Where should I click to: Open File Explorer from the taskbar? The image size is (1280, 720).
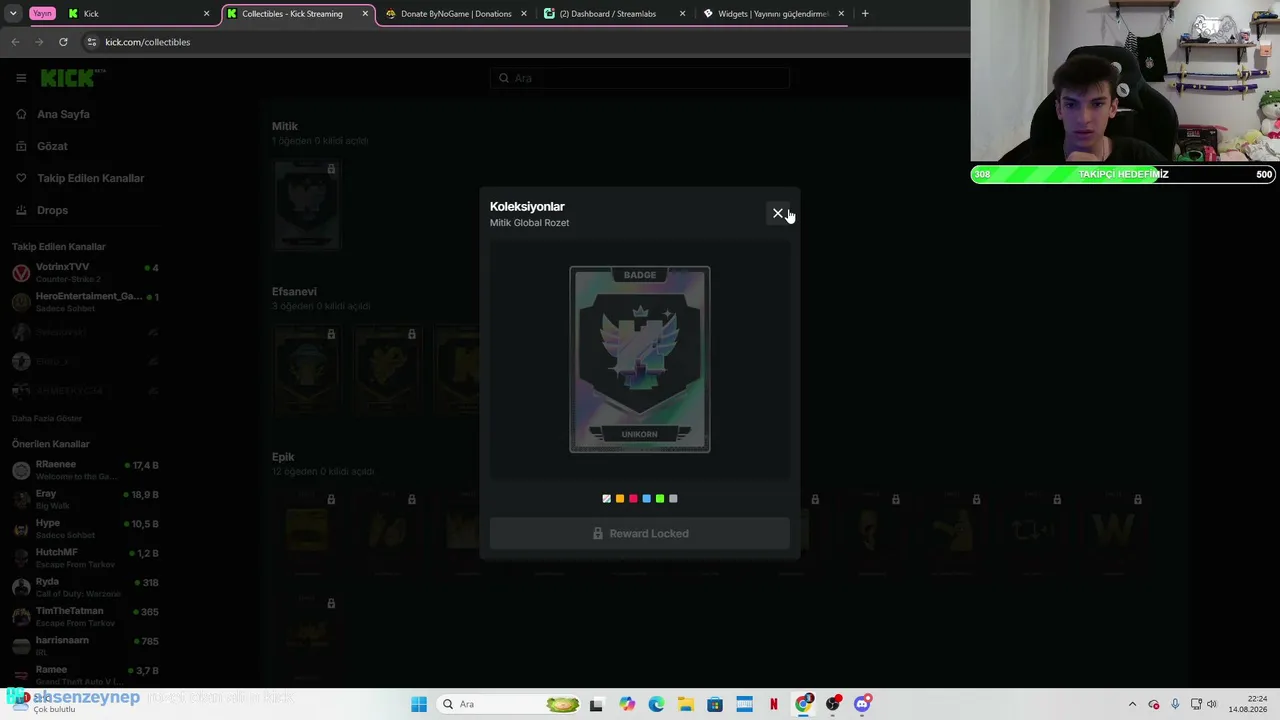686,704
